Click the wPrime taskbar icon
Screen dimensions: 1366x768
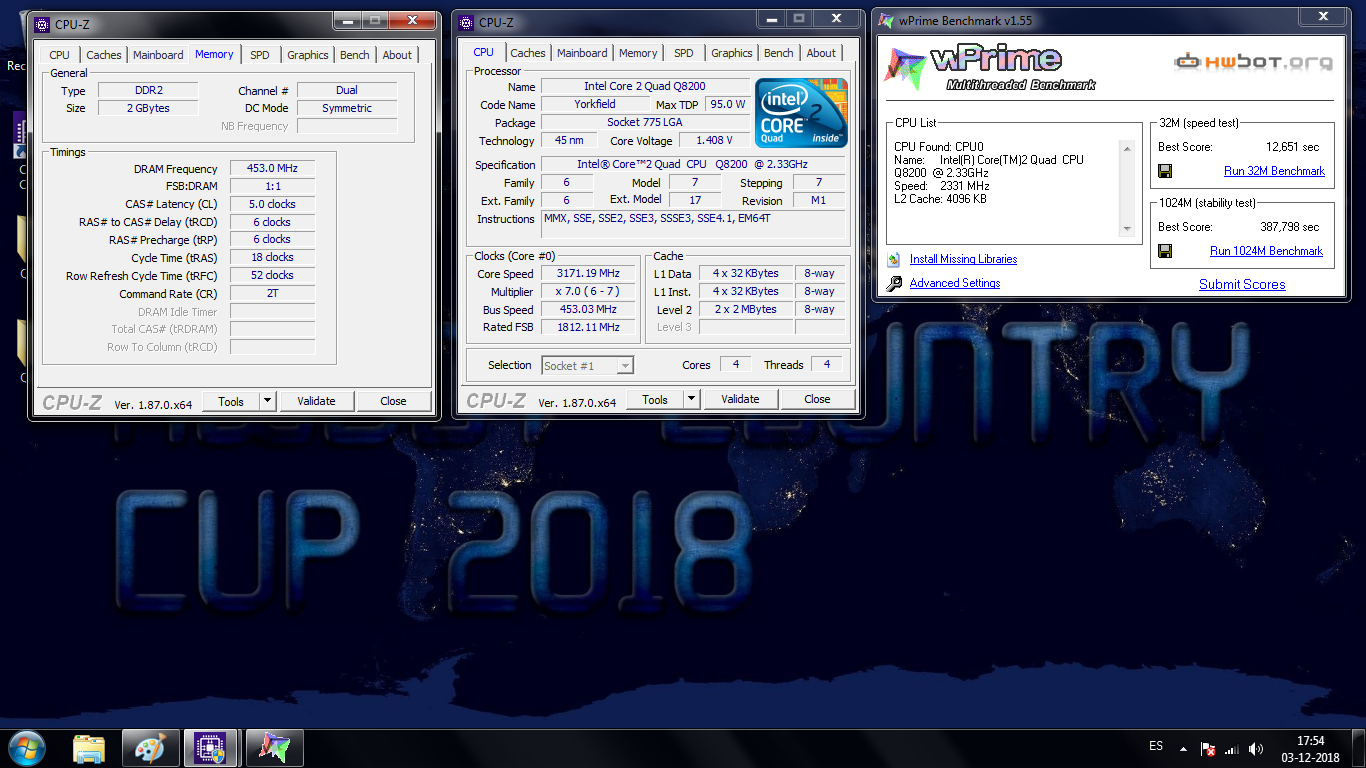click(x=273, y=748)
